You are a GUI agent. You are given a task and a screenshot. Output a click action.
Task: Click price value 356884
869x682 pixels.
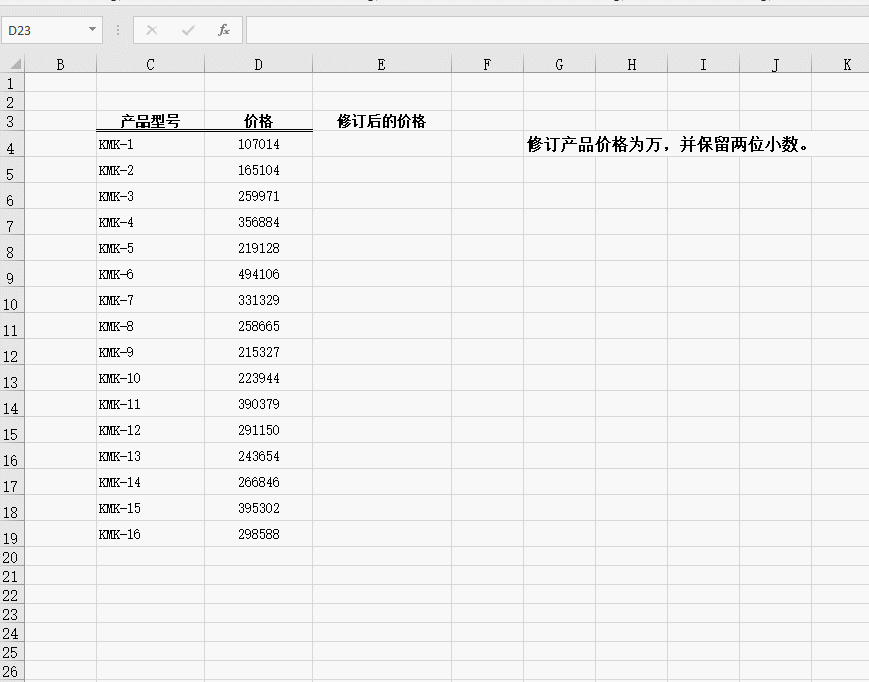point(258,222)
